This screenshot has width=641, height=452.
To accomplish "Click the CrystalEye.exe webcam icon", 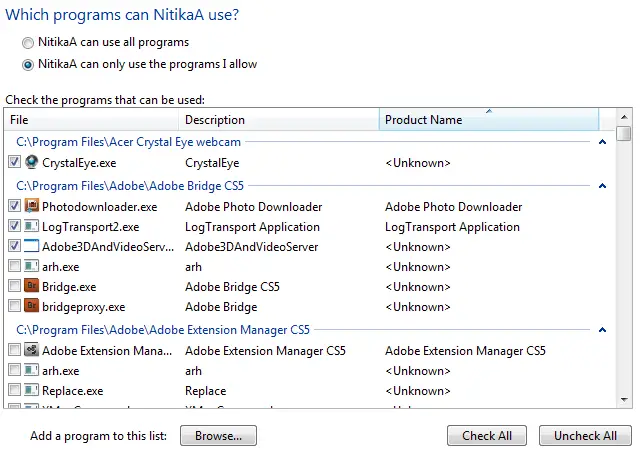I will pyautogui.click(x=32, y=162).
